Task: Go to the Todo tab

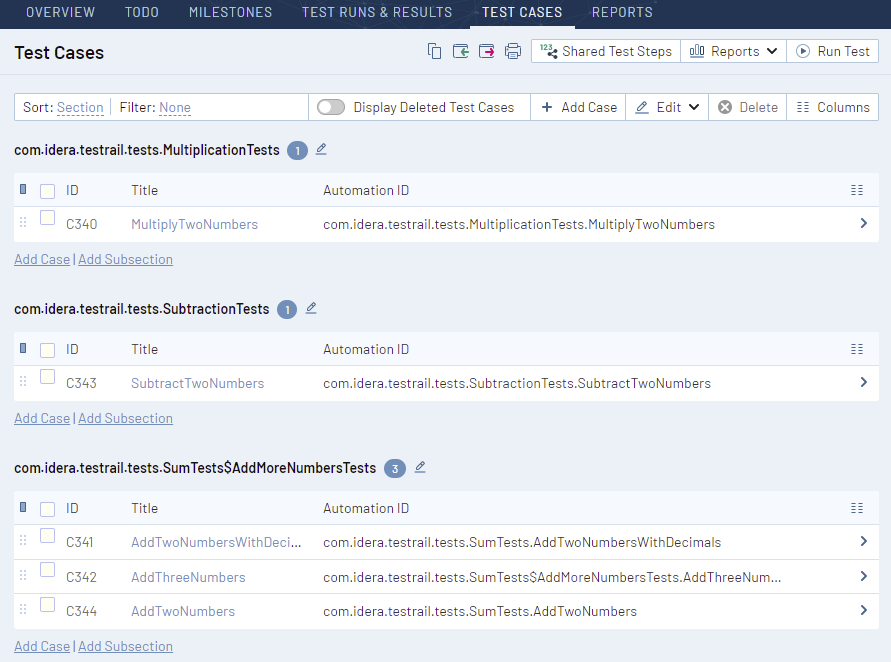Action: coord(141,13)
